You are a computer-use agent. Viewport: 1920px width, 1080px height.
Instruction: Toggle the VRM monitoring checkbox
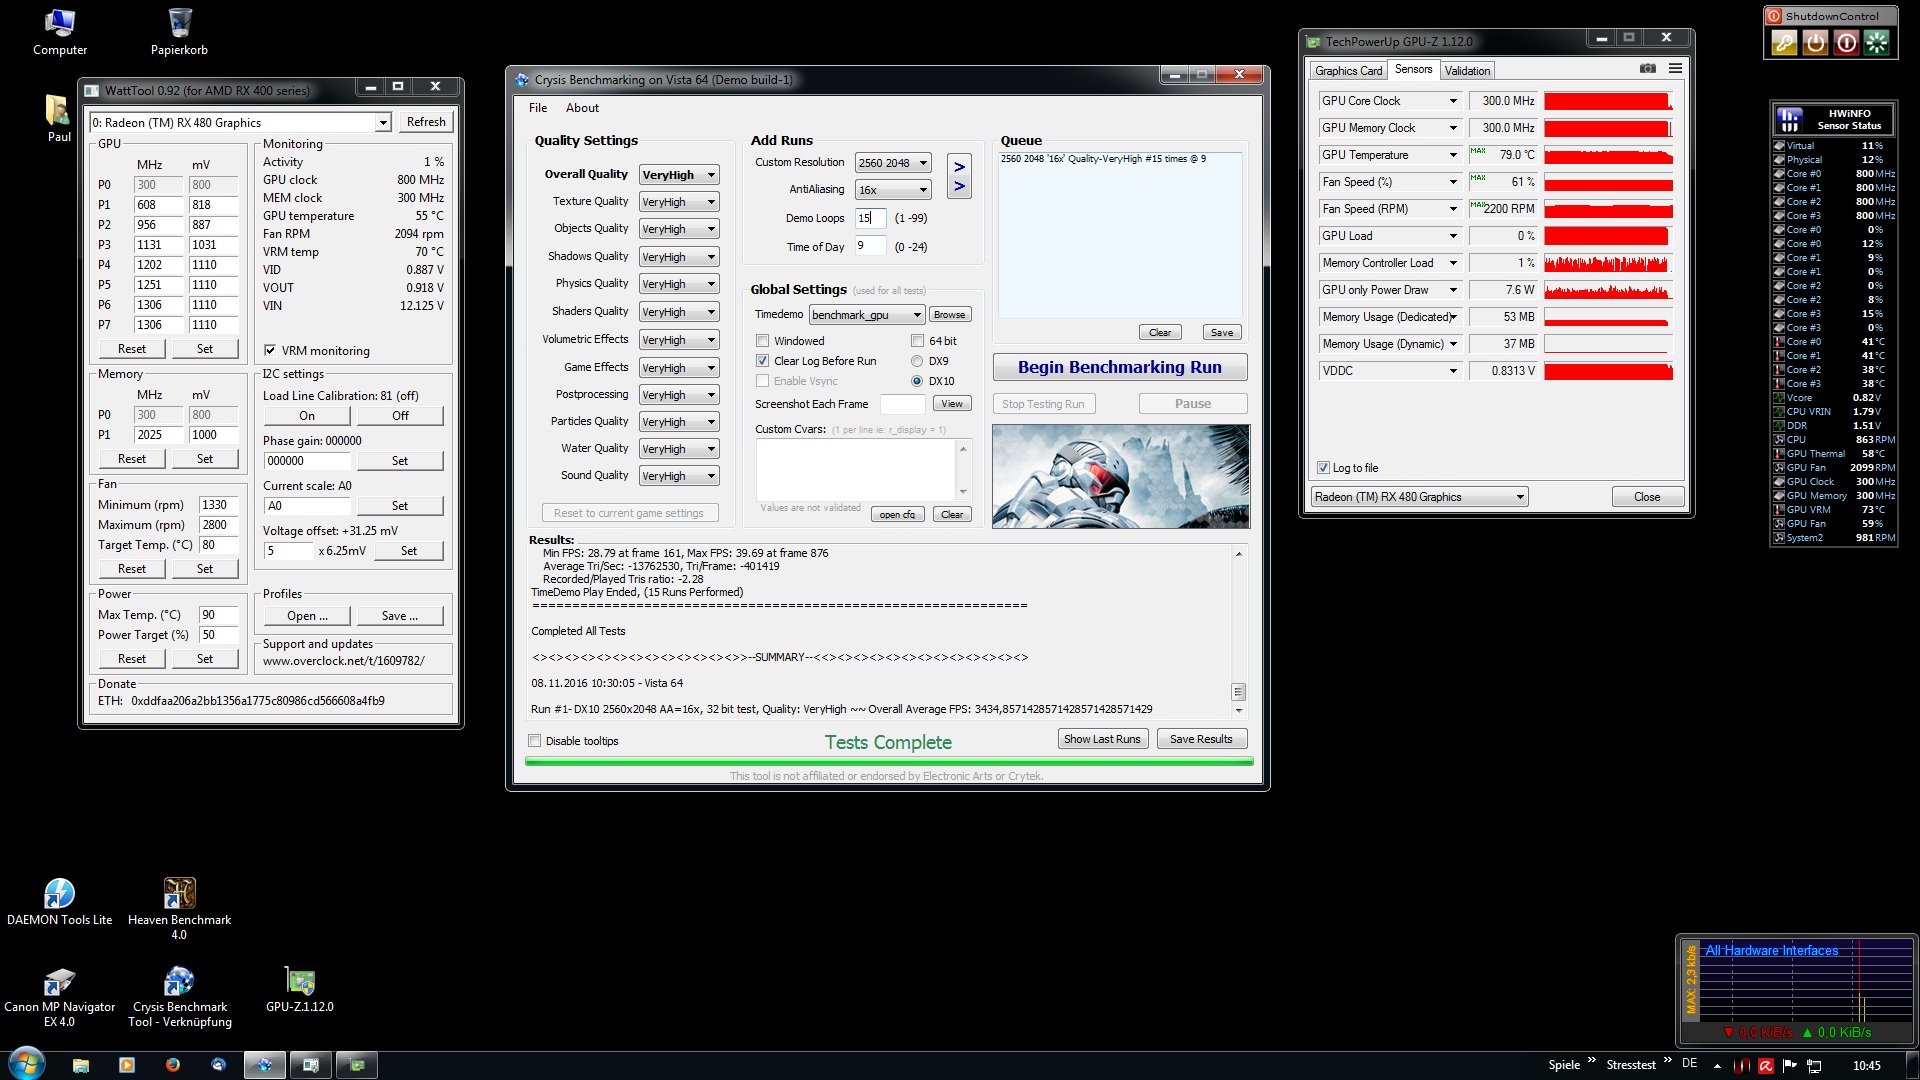coord(270,351)
